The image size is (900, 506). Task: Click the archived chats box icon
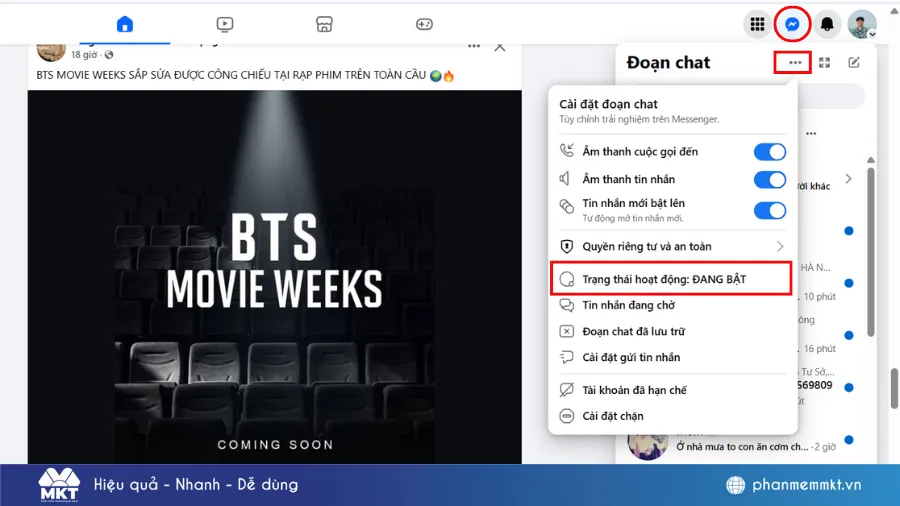[x=567, y=332]
